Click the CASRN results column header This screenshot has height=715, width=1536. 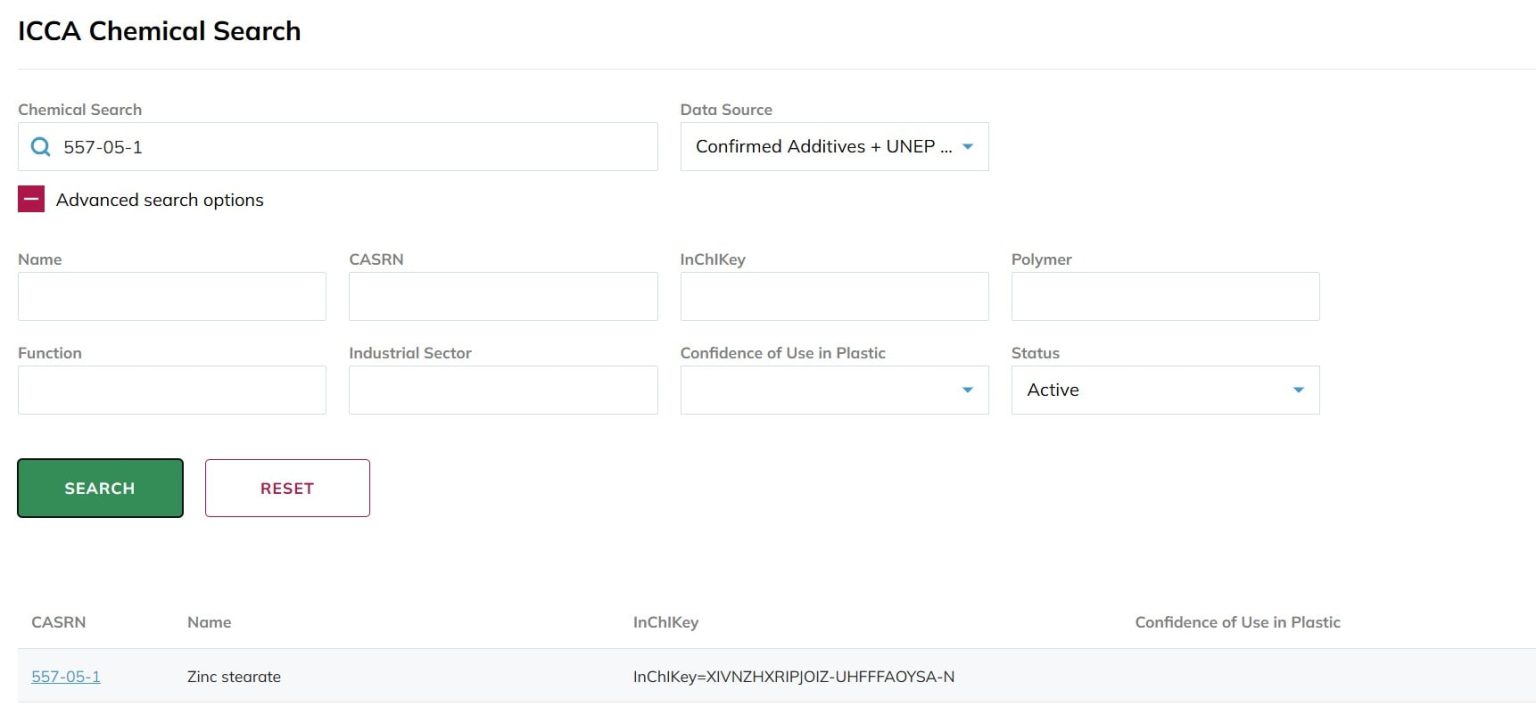(x=58, y=622)
